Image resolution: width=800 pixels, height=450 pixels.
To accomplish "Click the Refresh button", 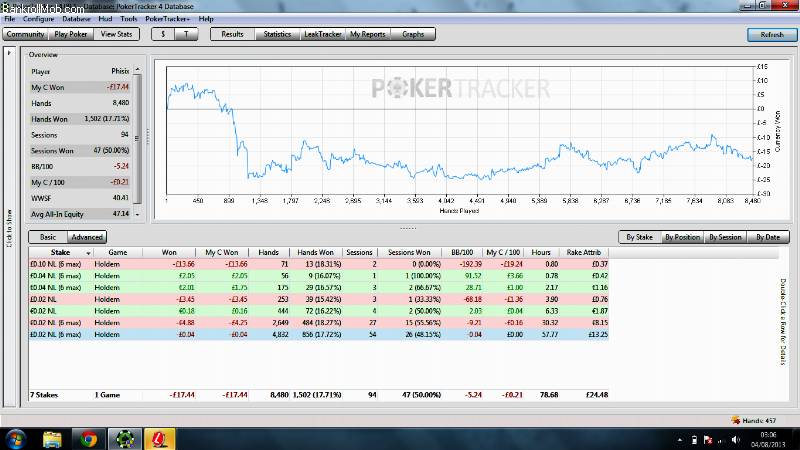I will click(771, 35).
